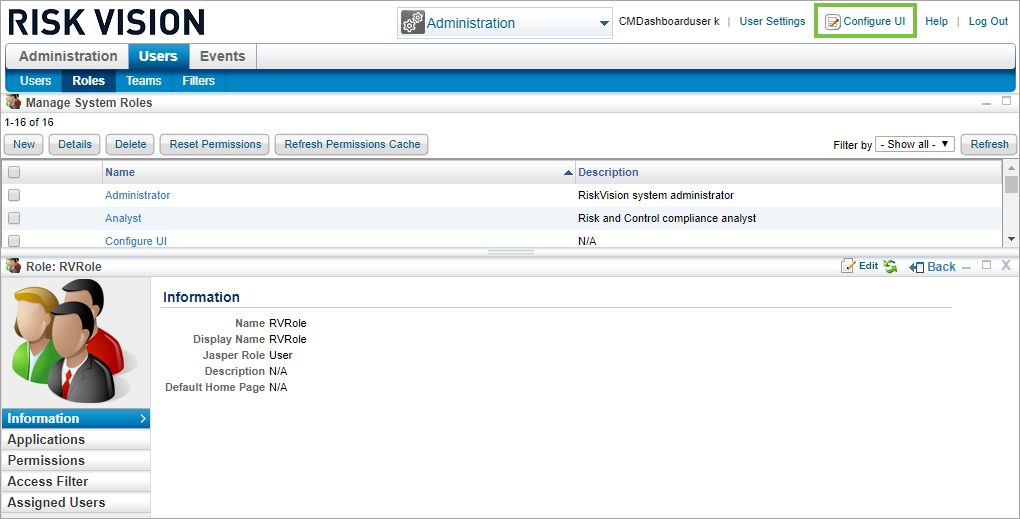The height and width of the screenshot is (519, 1020).
Task: Open the Filters sub-tab
Action: coord(198,81)
